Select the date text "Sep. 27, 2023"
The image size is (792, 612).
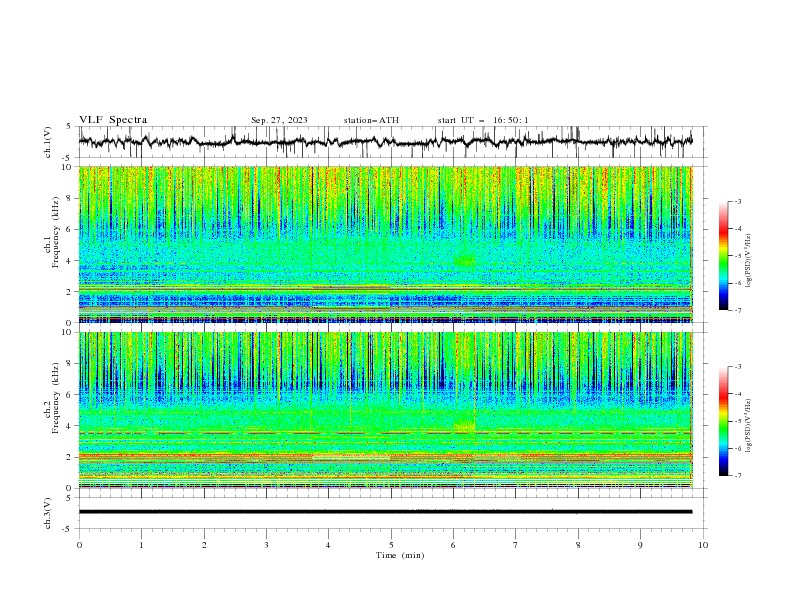click(x=279, y=120)
